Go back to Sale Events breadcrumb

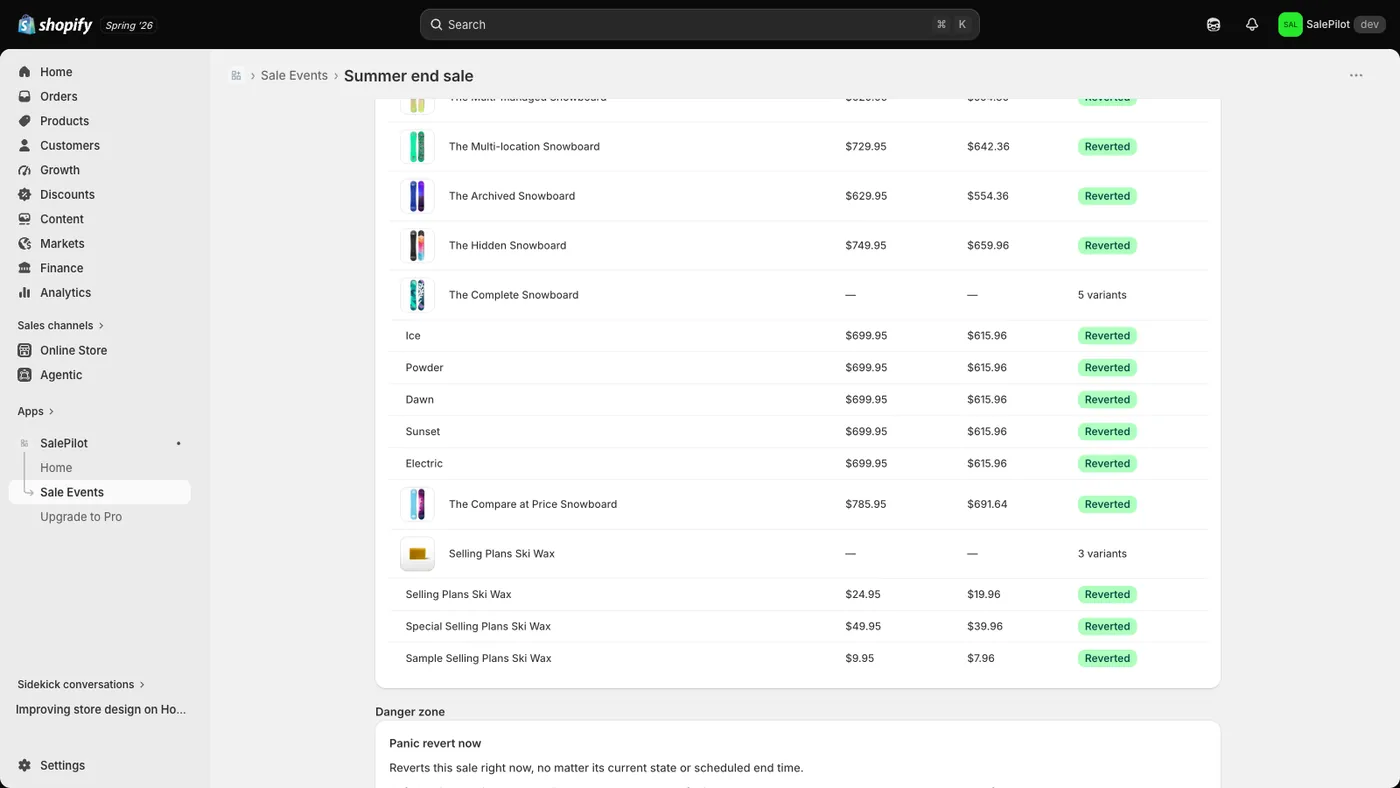[x=294, y=76]
